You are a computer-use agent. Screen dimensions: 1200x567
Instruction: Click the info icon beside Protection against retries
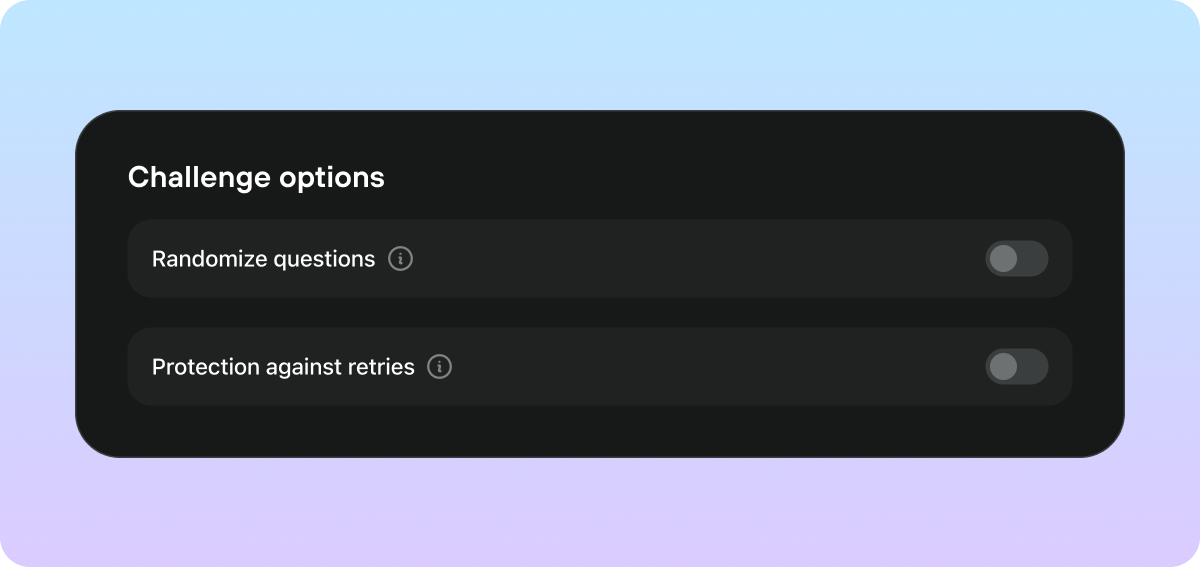point(439,367)
